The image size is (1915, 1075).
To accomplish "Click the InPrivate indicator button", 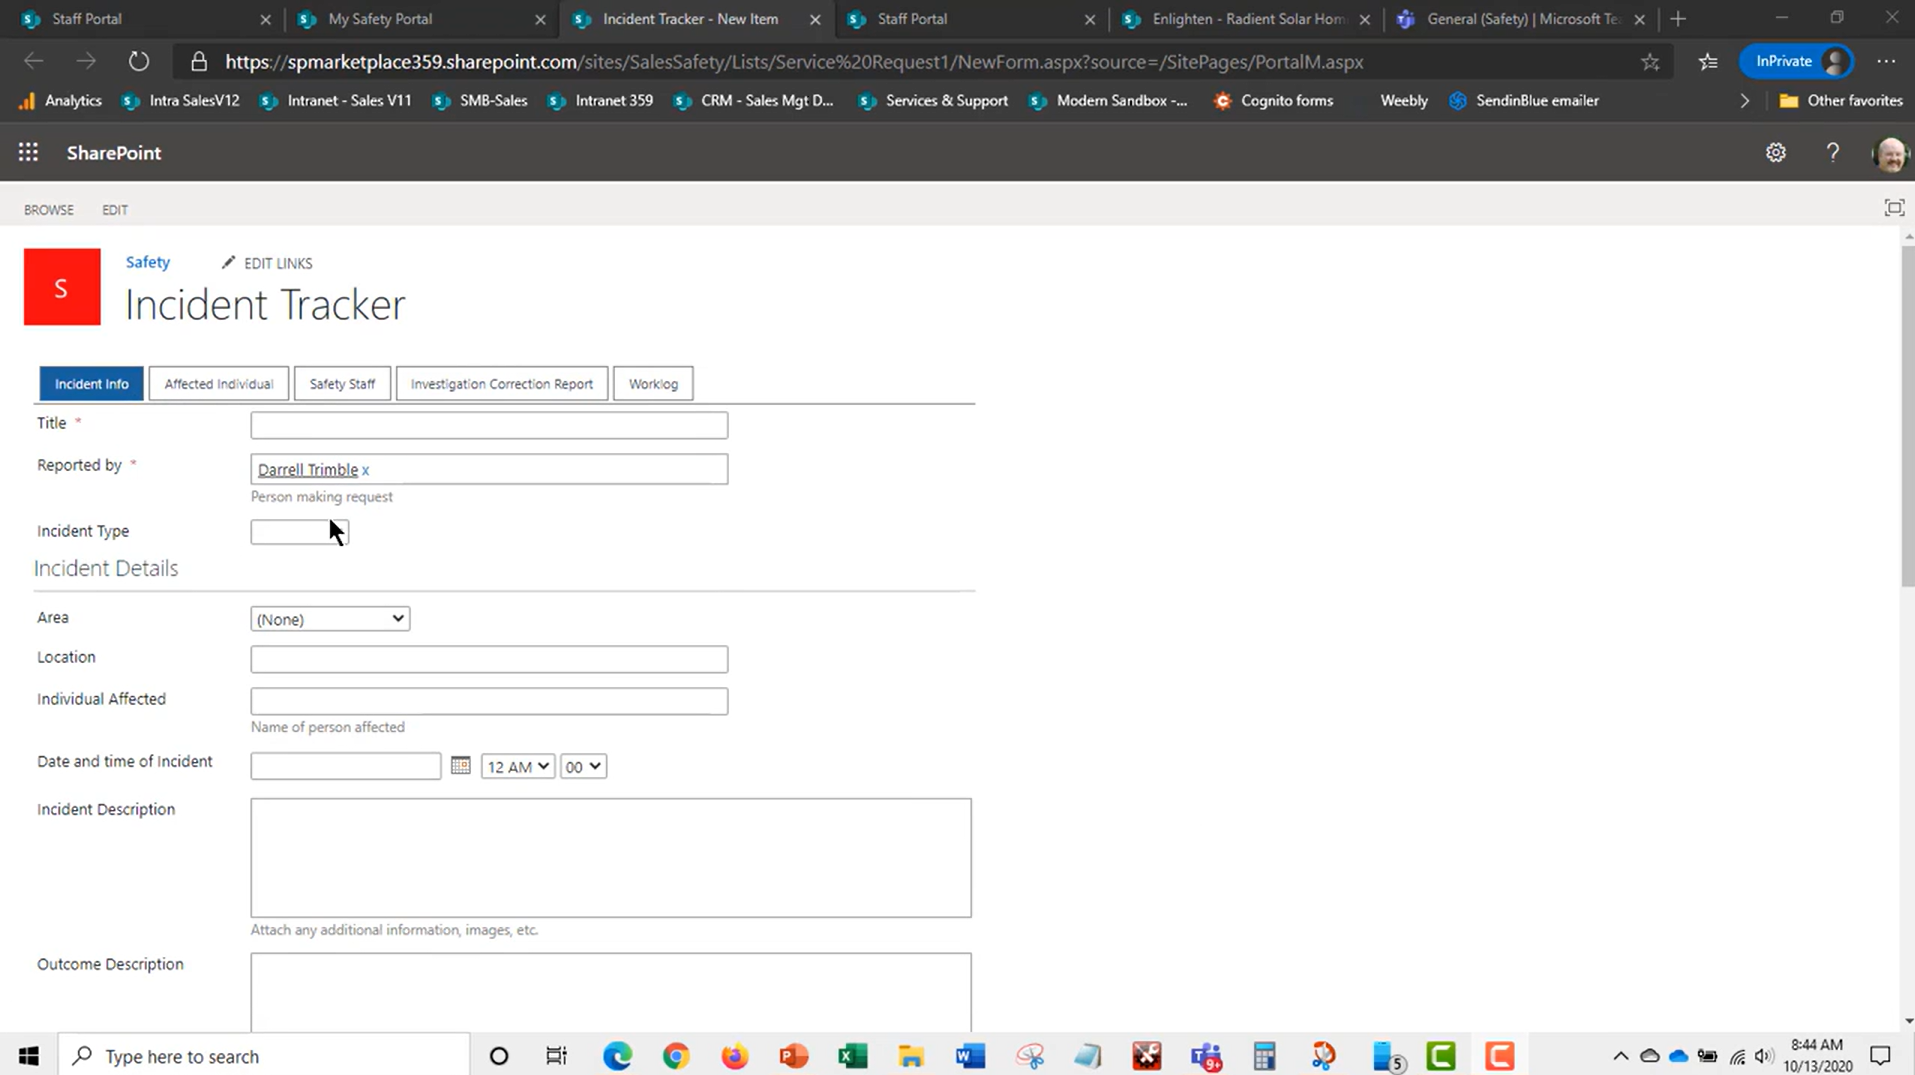I will [x=1786, y=61].
